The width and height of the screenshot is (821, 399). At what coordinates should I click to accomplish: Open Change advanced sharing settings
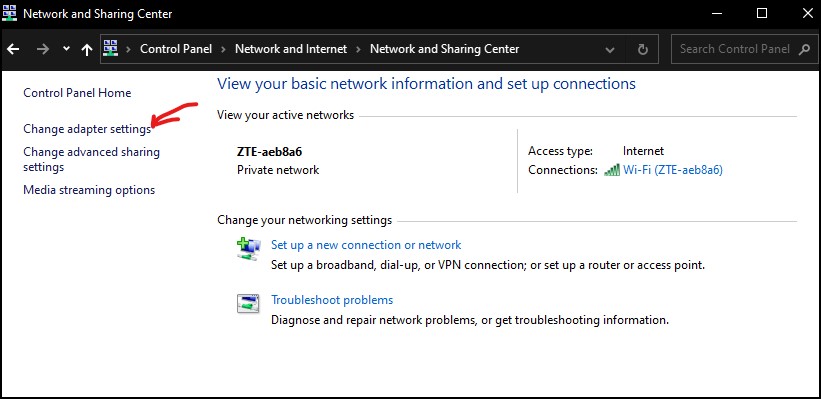click(x=92, y=160)
